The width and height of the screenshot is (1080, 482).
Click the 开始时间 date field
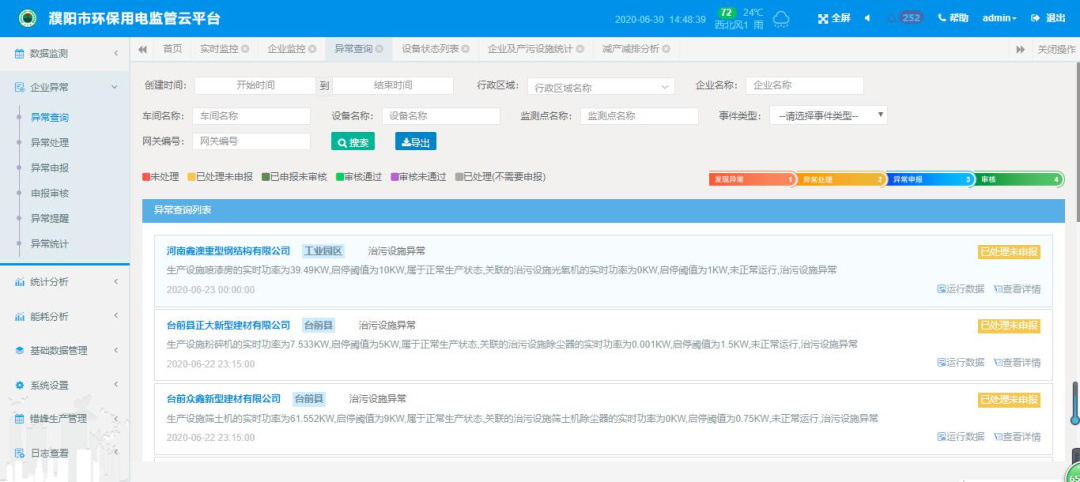pos(255,85)
